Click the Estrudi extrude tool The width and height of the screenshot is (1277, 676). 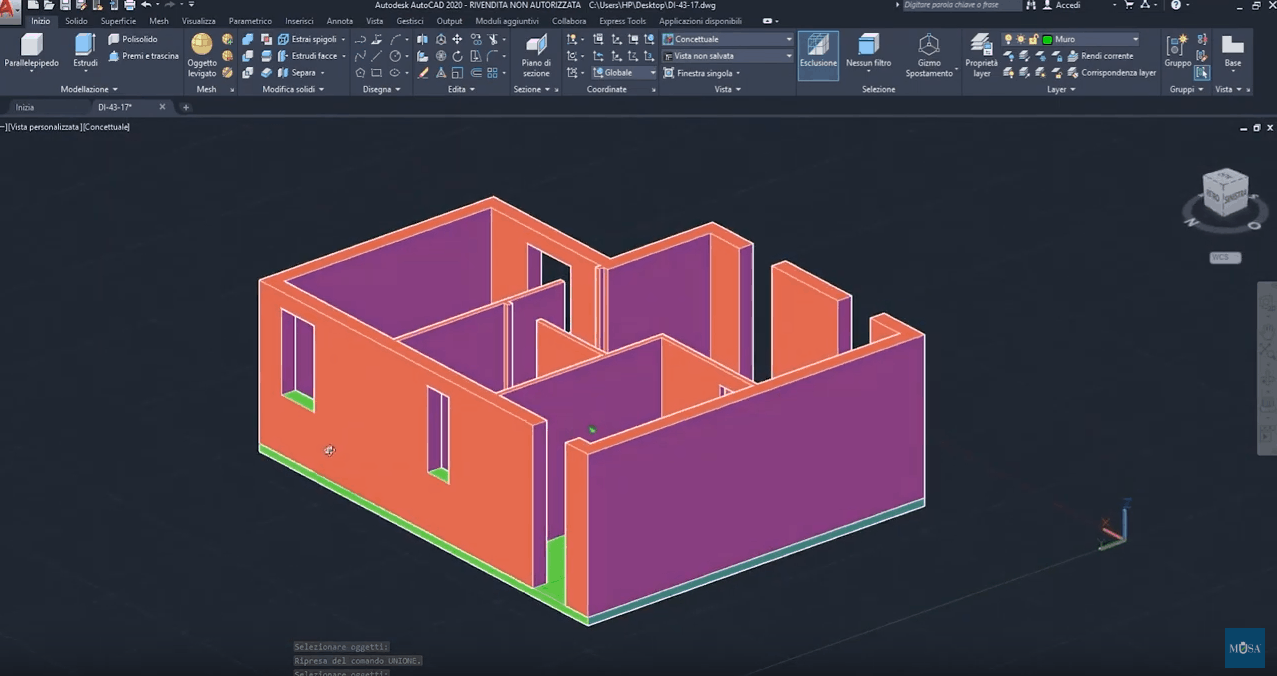click(x=85, y=50)
